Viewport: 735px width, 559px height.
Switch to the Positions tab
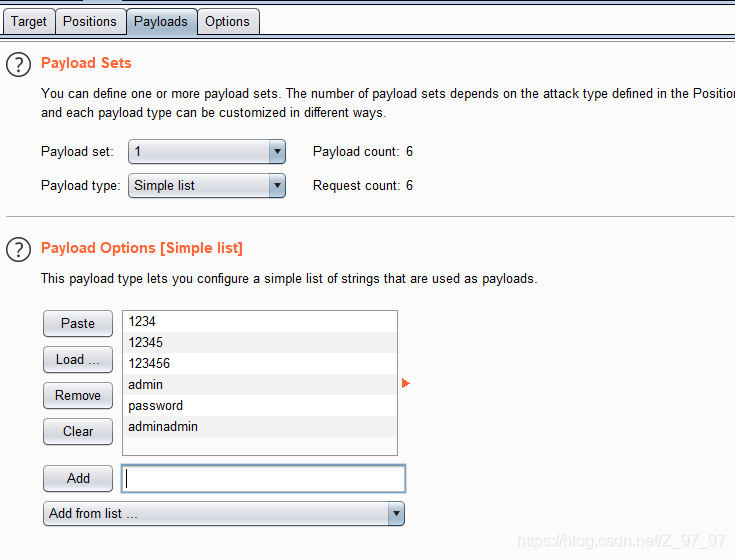[x=90, y=22]
